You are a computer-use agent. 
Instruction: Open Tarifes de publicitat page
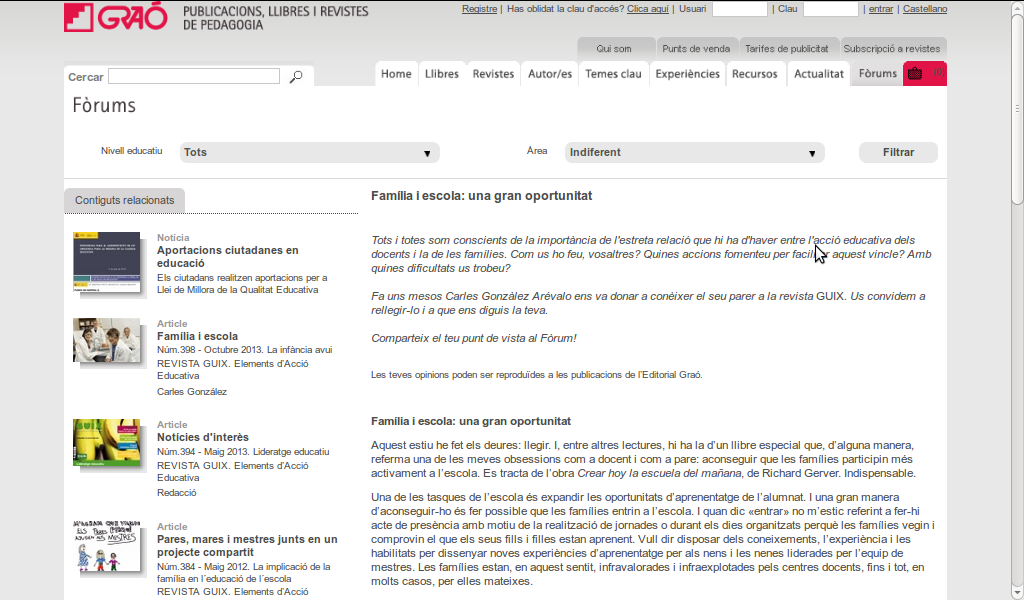[786, 48]
